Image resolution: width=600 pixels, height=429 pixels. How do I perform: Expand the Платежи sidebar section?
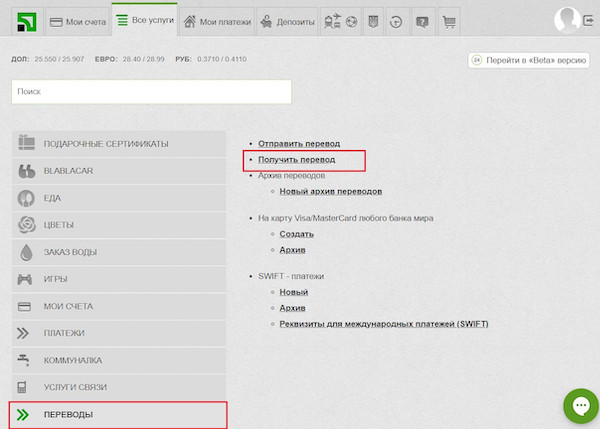click(x=118, y=333)
